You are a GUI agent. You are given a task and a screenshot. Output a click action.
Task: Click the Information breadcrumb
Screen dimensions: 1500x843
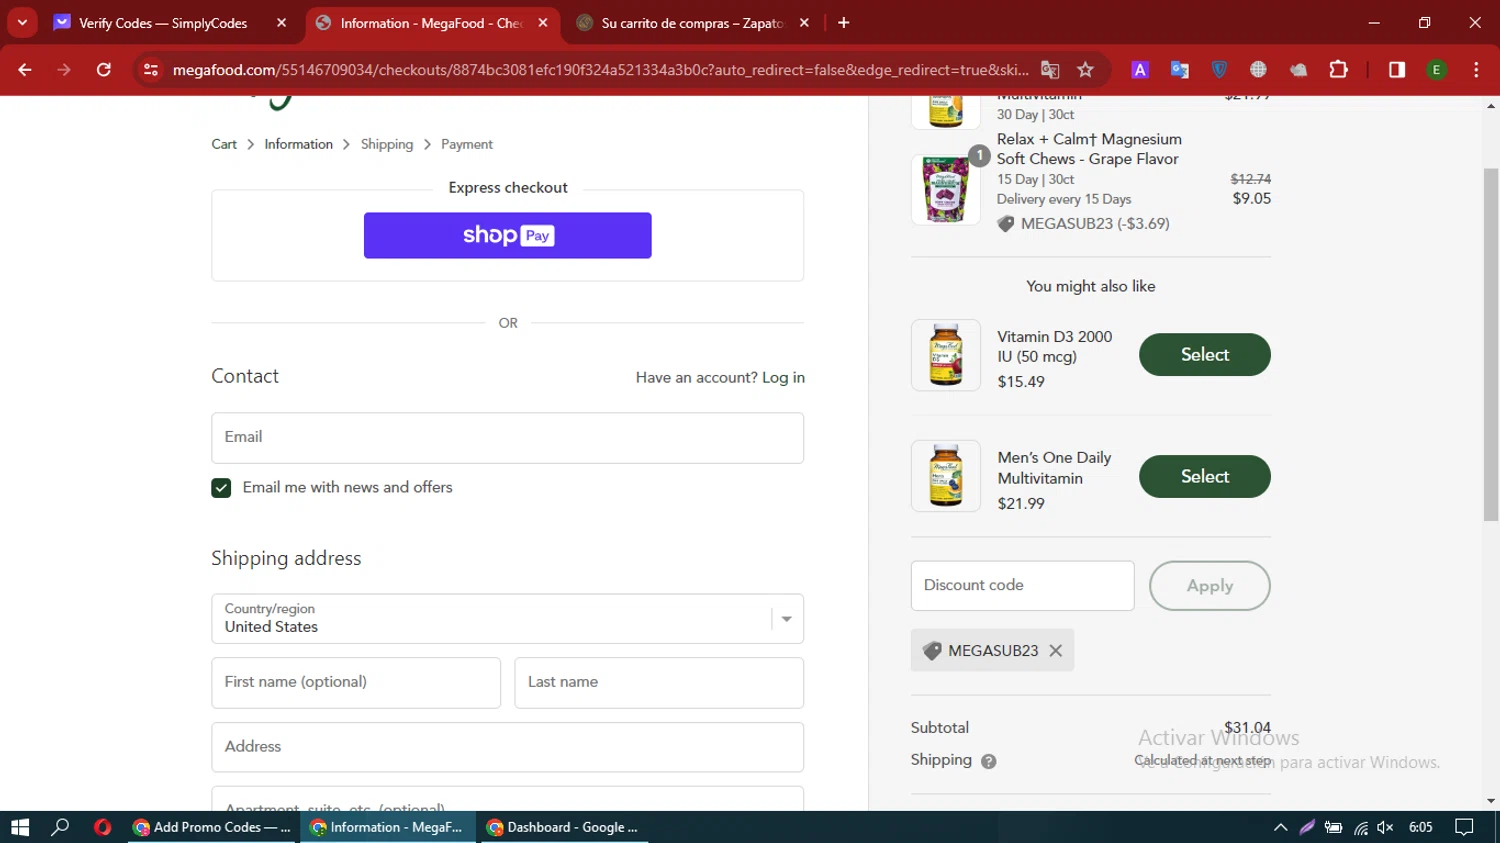298,144
